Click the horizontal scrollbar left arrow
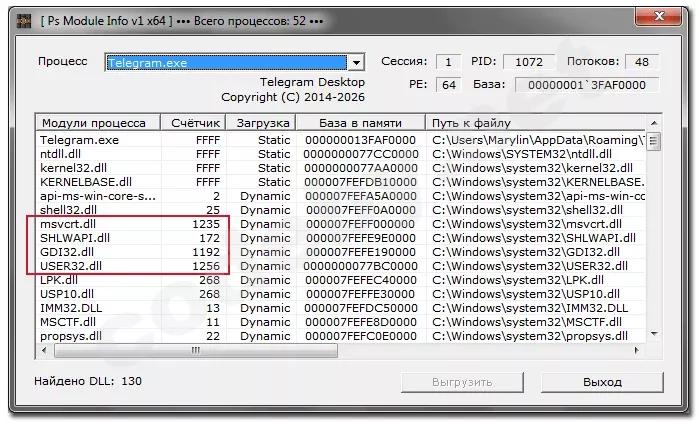This screenshot has height=422, width=699. click(x=44, y=350)
